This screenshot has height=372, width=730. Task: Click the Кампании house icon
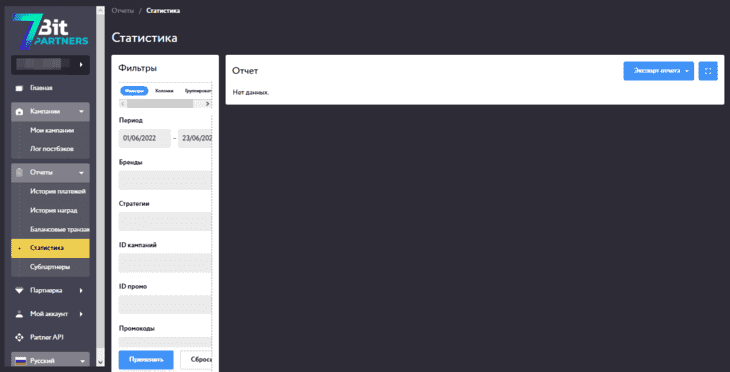pyautogui.click(x=19, y=112)
